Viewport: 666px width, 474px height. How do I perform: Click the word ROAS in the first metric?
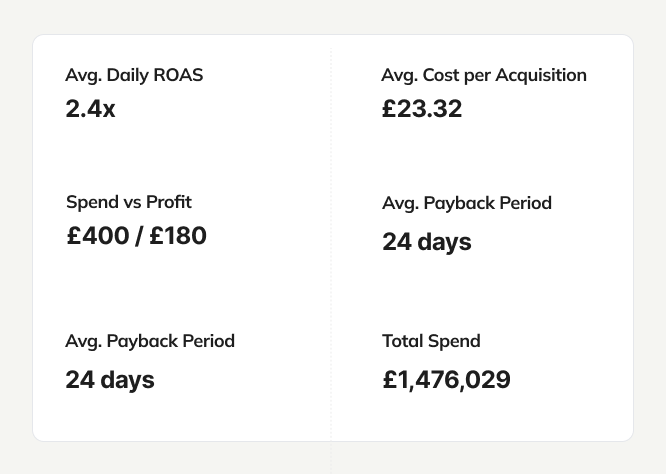coord(178,75)
